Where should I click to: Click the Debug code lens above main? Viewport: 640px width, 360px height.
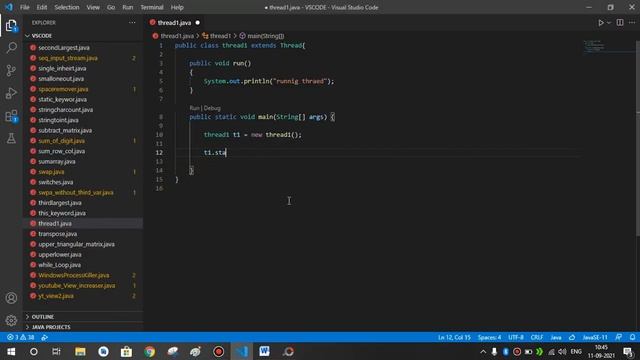(x=212, y=108)
